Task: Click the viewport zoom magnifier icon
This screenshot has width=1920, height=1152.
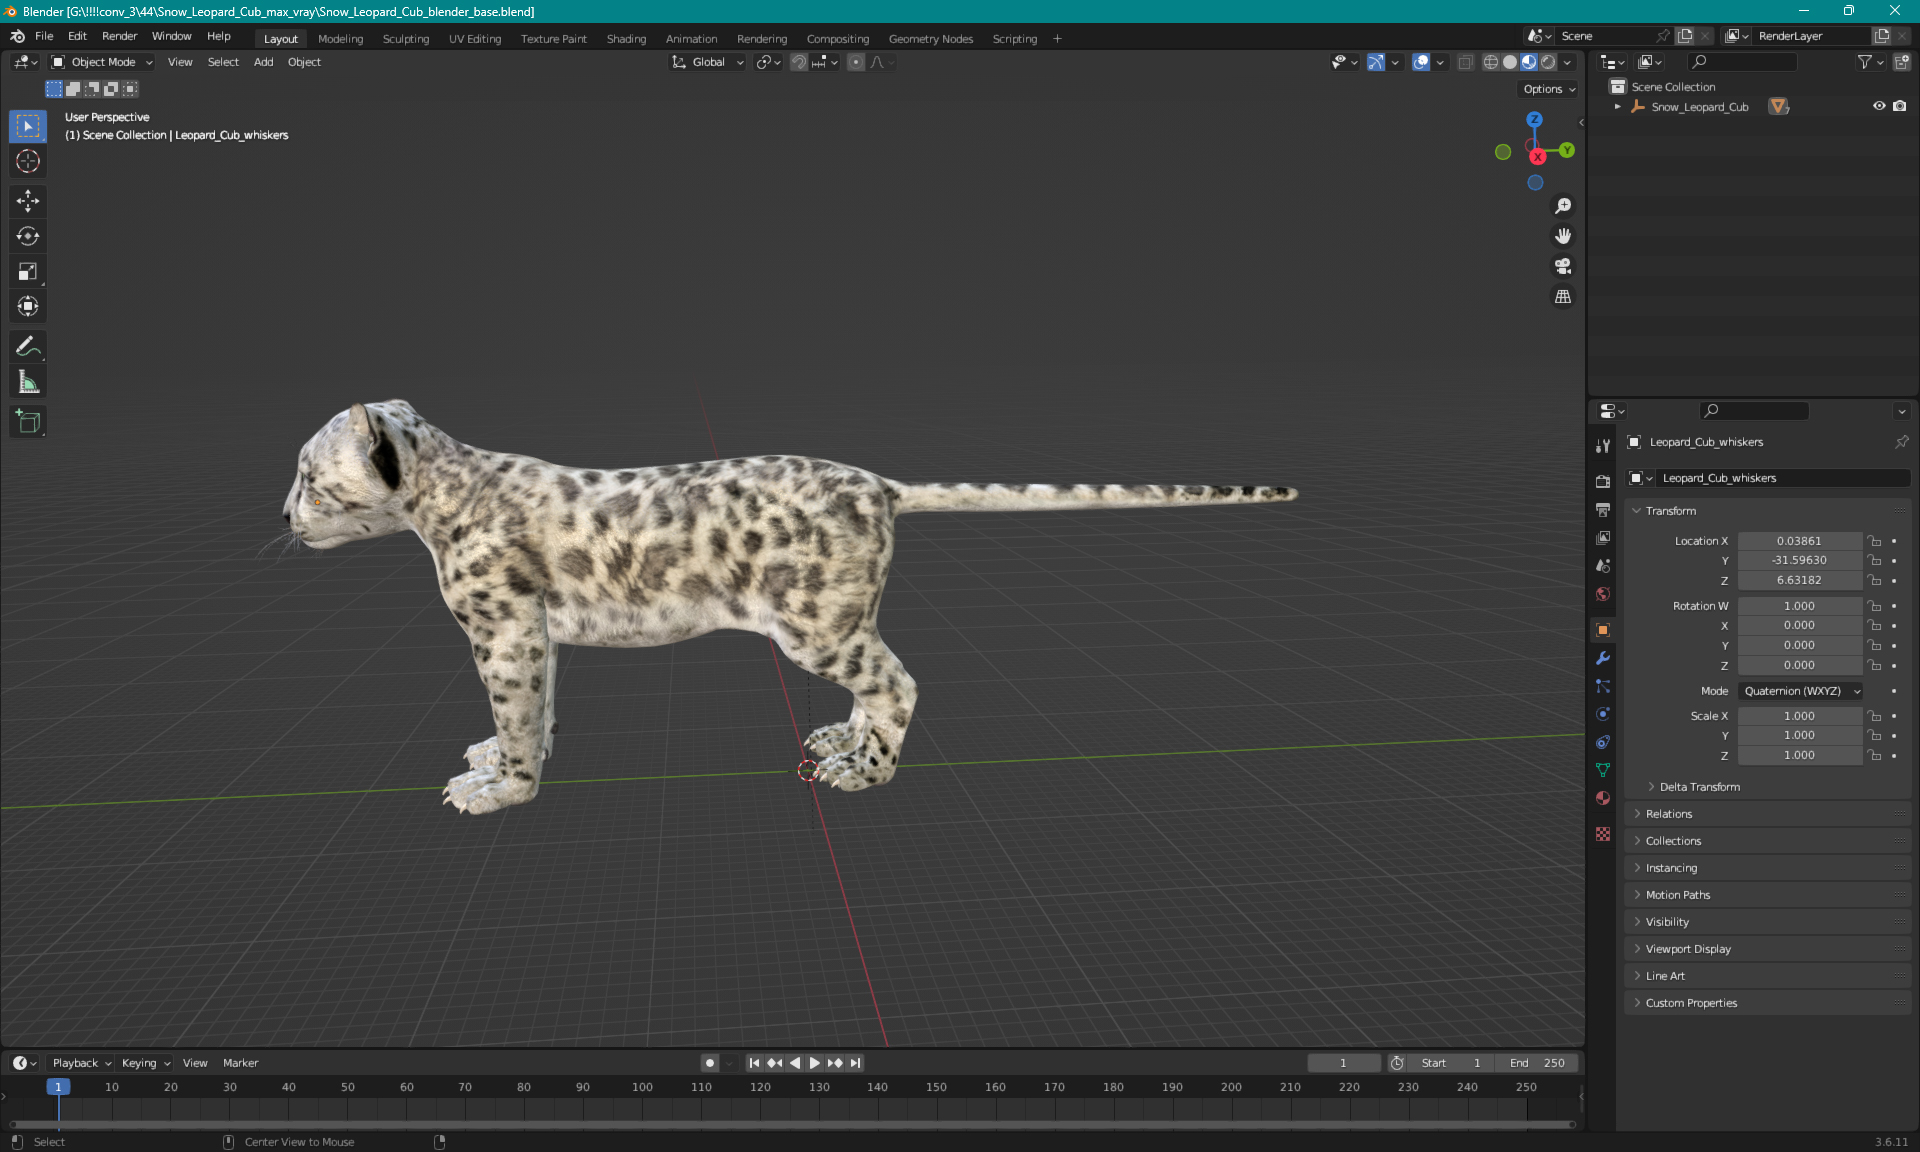Action: point(1563,206)
